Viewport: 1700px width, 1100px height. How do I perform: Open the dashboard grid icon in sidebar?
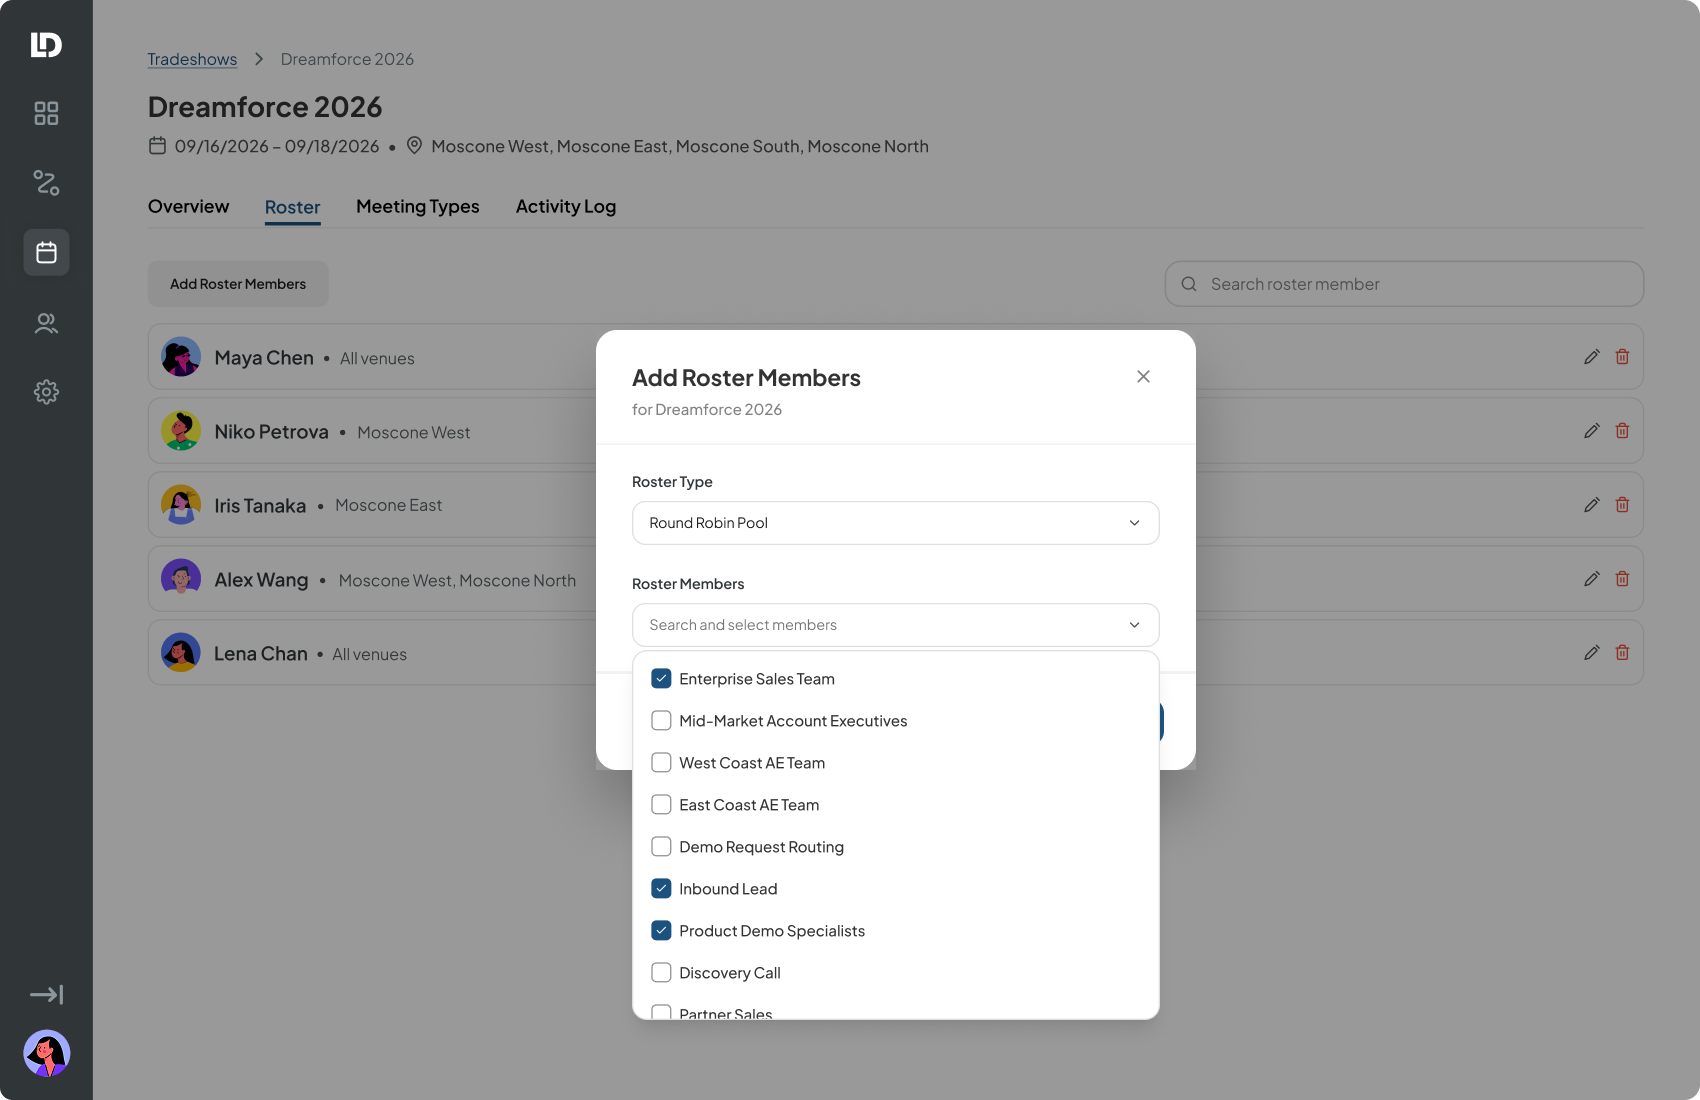pyautogui.click(x=46, y=113)
